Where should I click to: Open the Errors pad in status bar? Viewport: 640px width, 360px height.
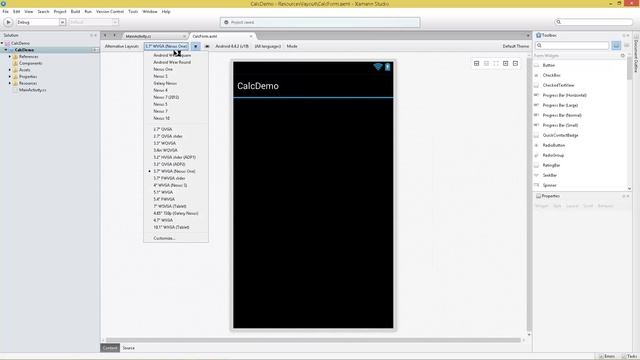coord(607,356)
